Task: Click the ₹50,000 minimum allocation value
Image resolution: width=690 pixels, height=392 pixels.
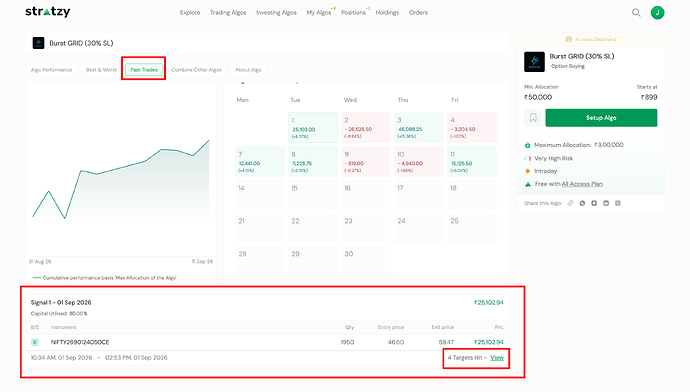Action: click(x=538, y=97)
